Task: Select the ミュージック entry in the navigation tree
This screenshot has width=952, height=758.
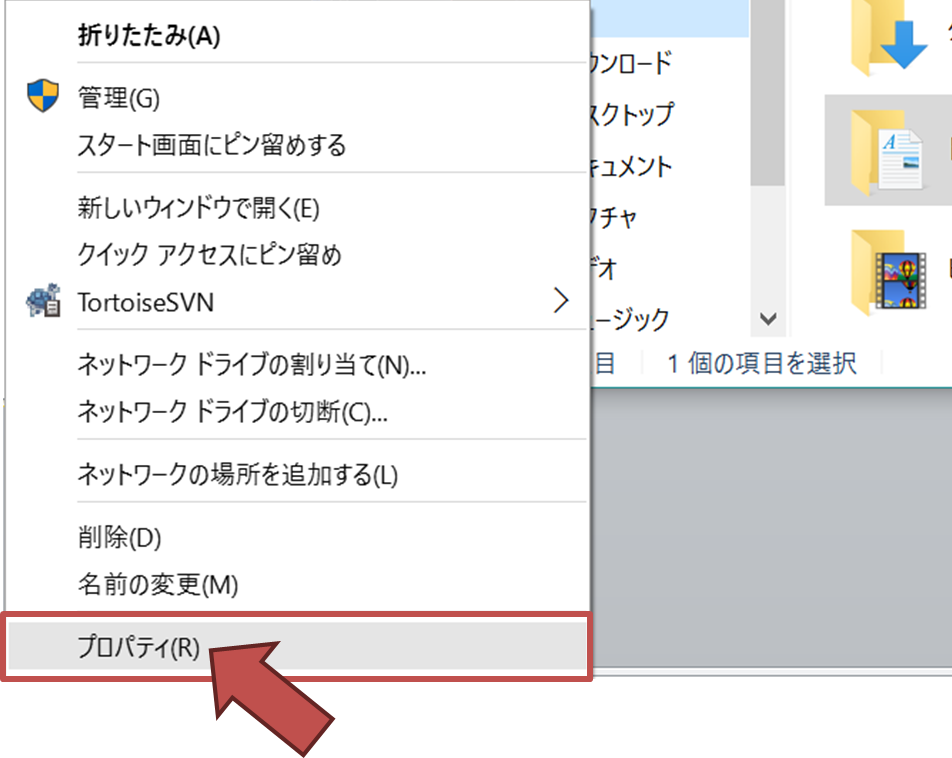Action: pos(630,319)
